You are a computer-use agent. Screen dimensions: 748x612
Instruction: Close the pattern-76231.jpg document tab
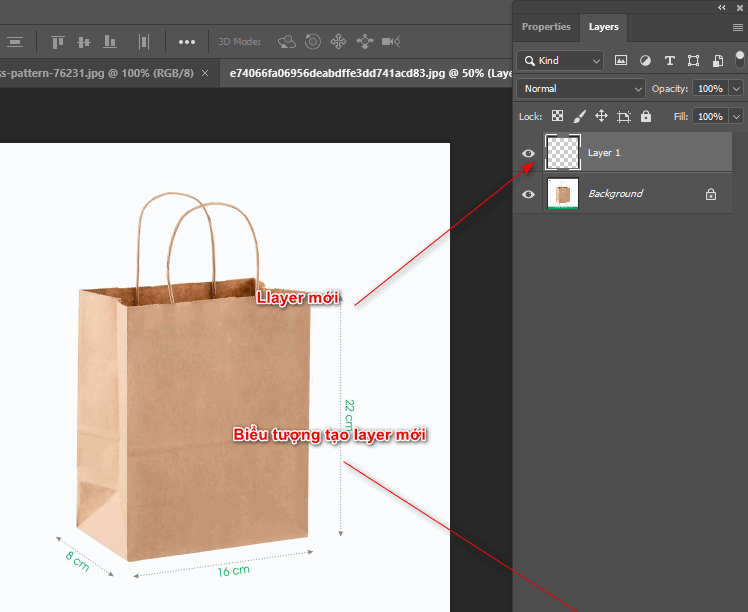(205, 73)
